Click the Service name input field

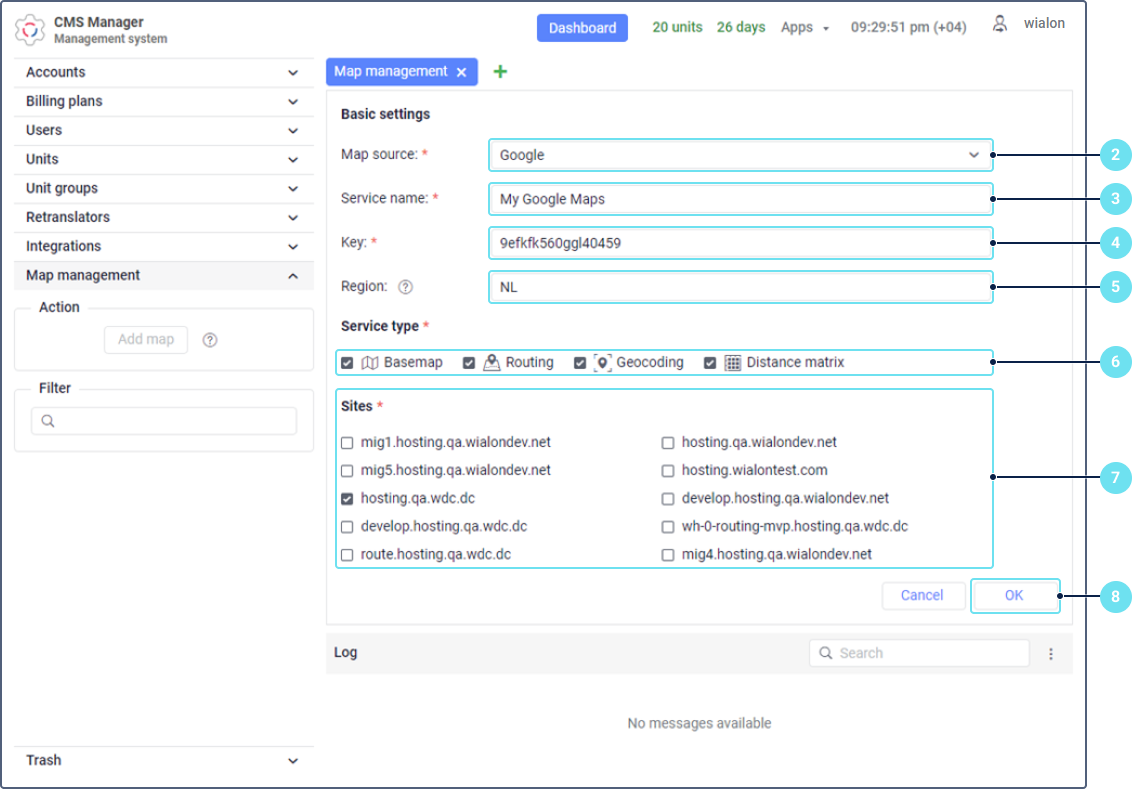[740, 199]
